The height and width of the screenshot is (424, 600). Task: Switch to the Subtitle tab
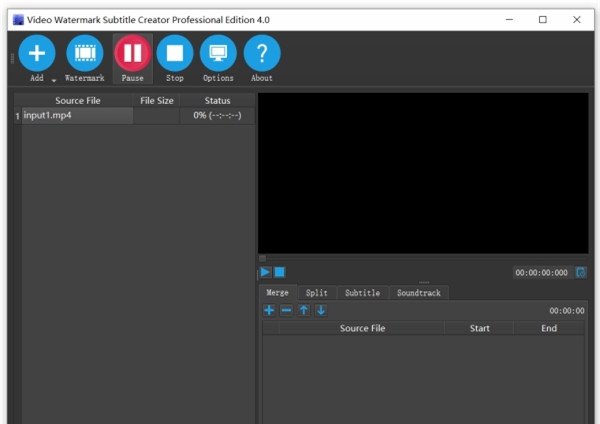point(362,293)
